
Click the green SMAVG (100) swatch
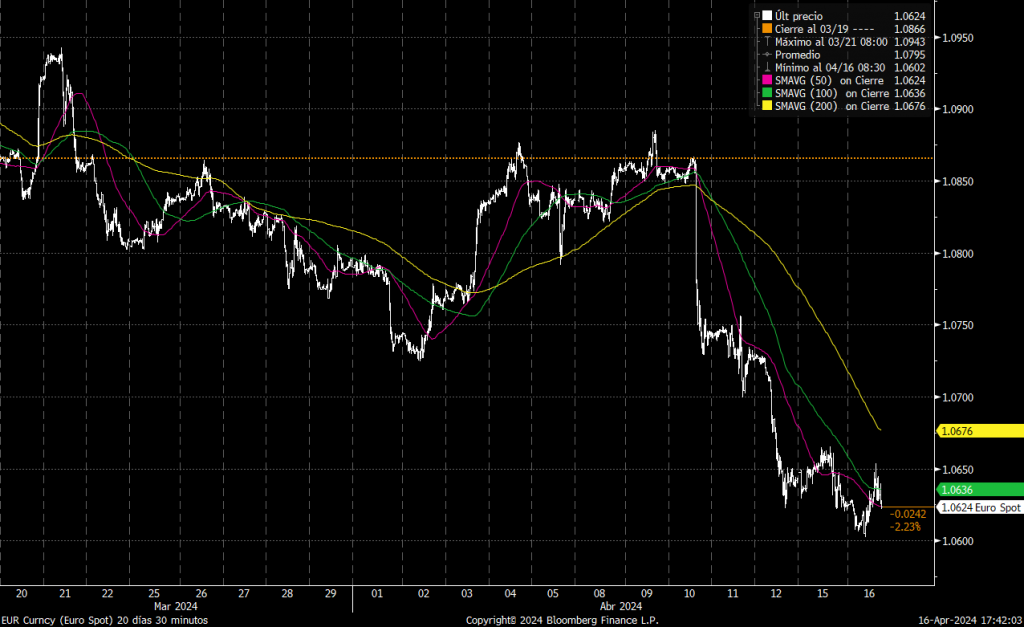766,93
